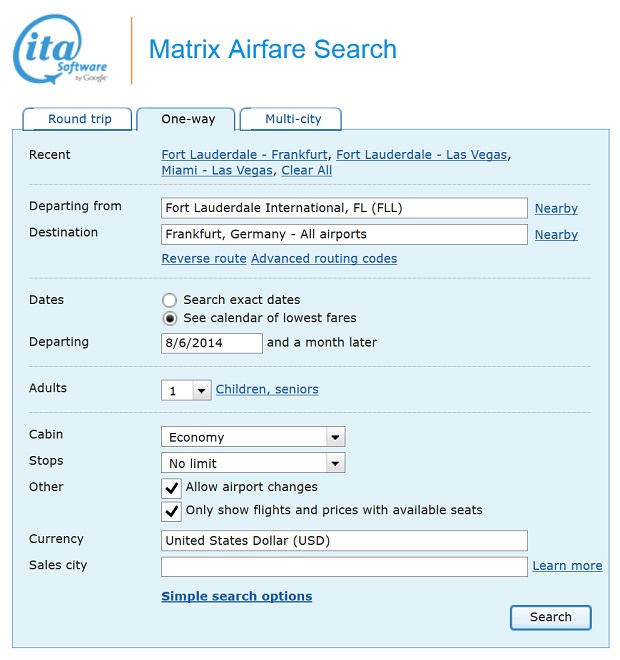Open recent search Miami - Las Vegas

click(217, 170)
